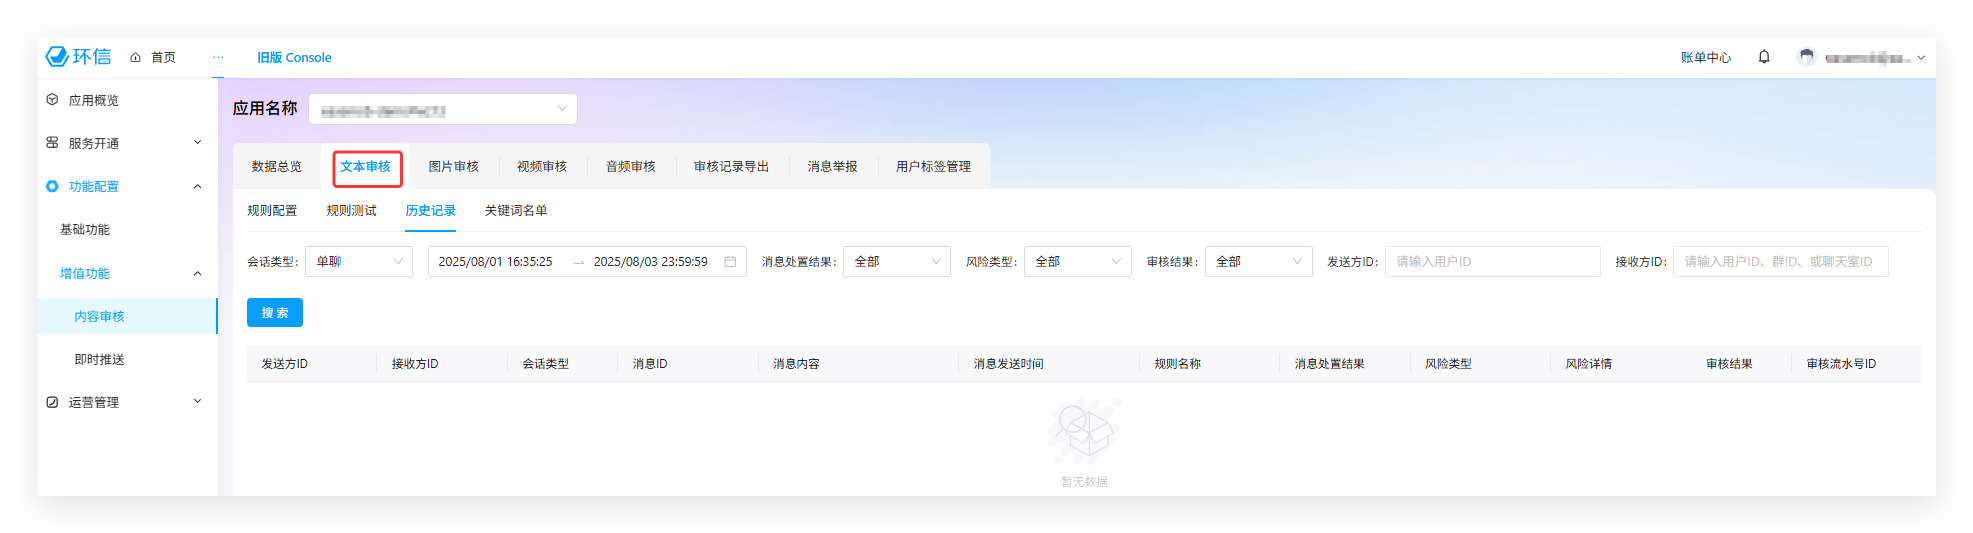The height and width of the screenshot is (533, 1973).
Task: Click the home icon beside 首页
Action: coord(135,58)
